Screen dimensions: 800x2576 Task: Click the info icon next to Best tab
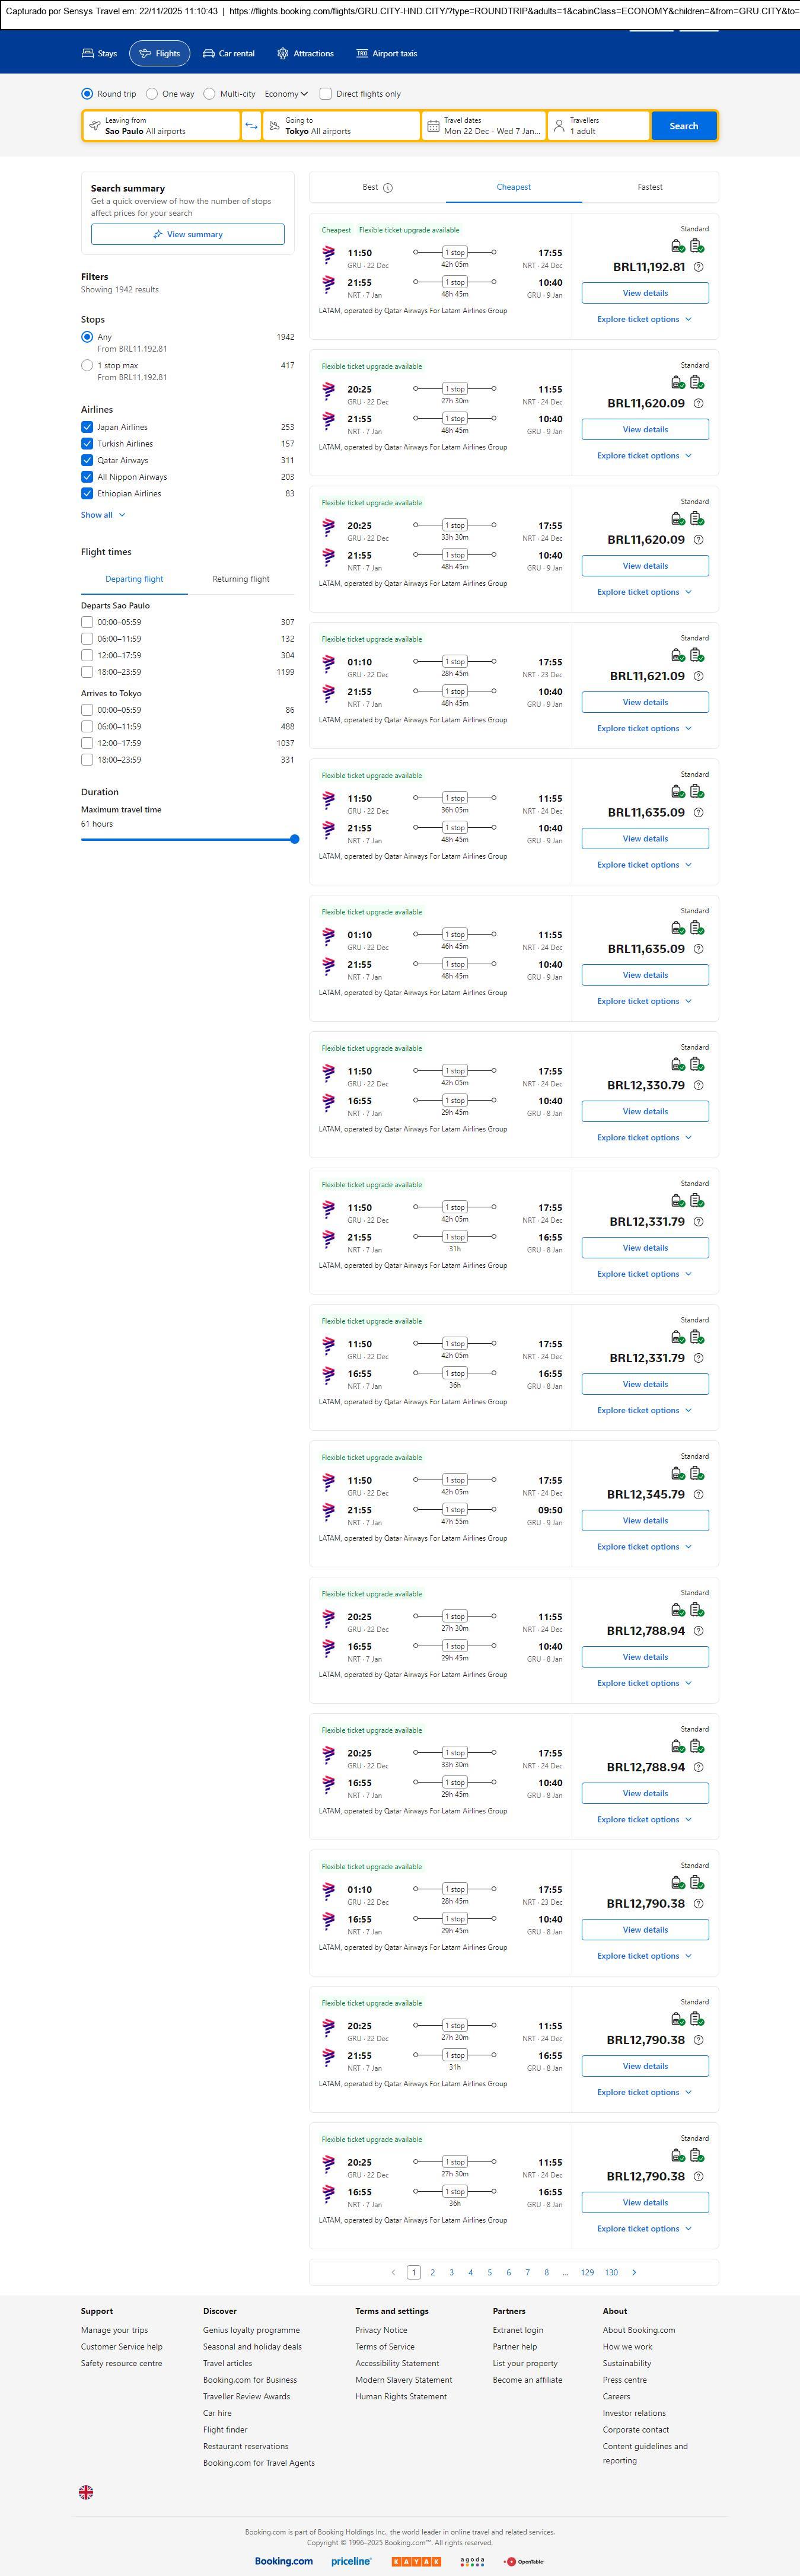coord(388,188)
